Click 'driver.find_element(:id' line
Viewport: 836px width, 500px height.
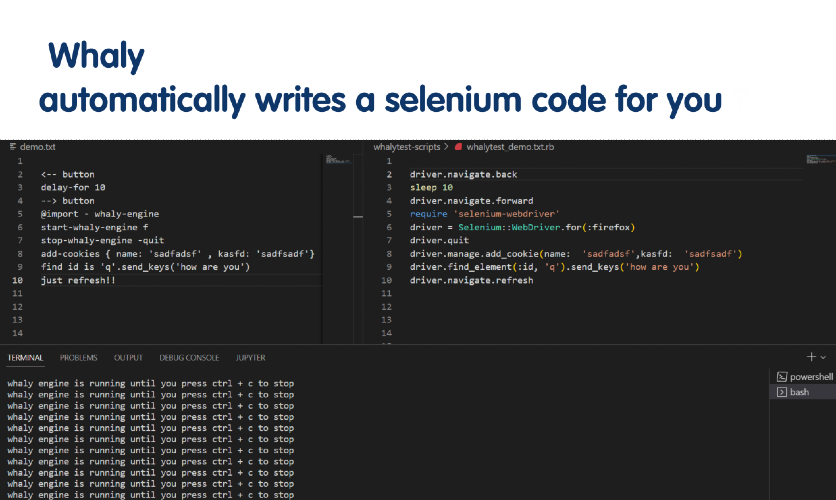pos(554,267)
